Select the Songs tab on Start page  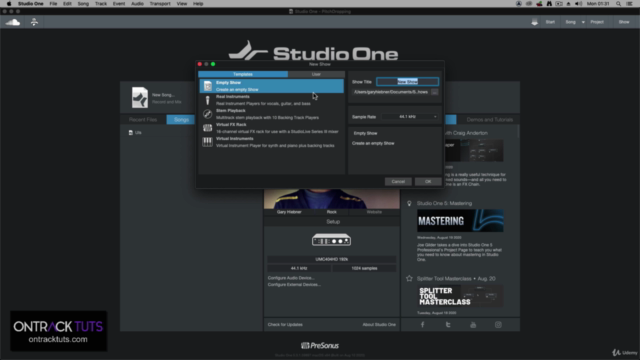pos(181,120)
